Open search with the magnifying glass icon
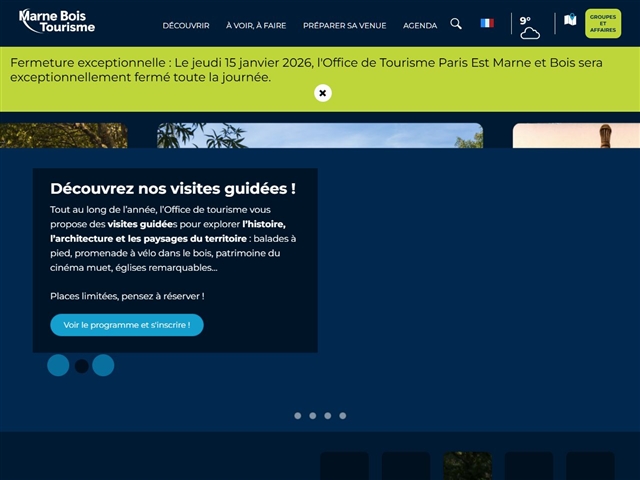The width and height of the screenshot is (640, 480). coord(456,23)
